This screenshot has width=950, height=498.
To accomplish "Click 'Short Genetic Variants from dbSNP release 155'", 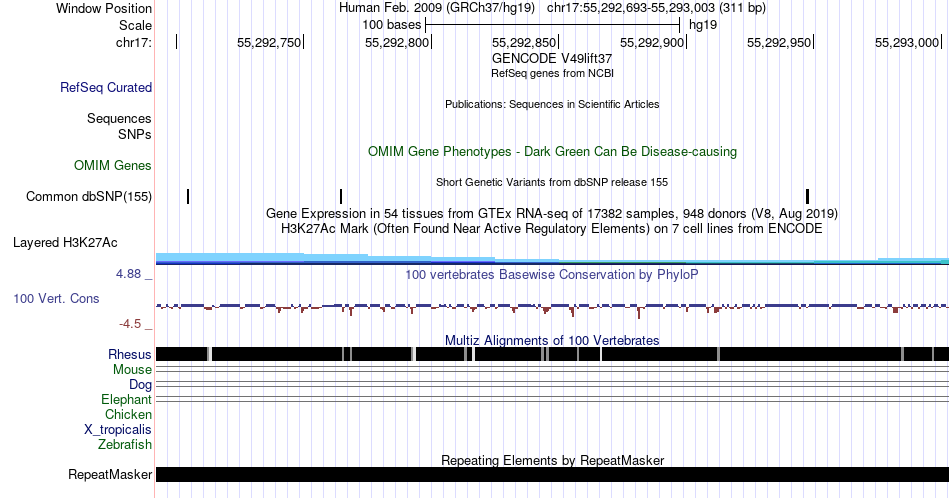I will 552,182.
